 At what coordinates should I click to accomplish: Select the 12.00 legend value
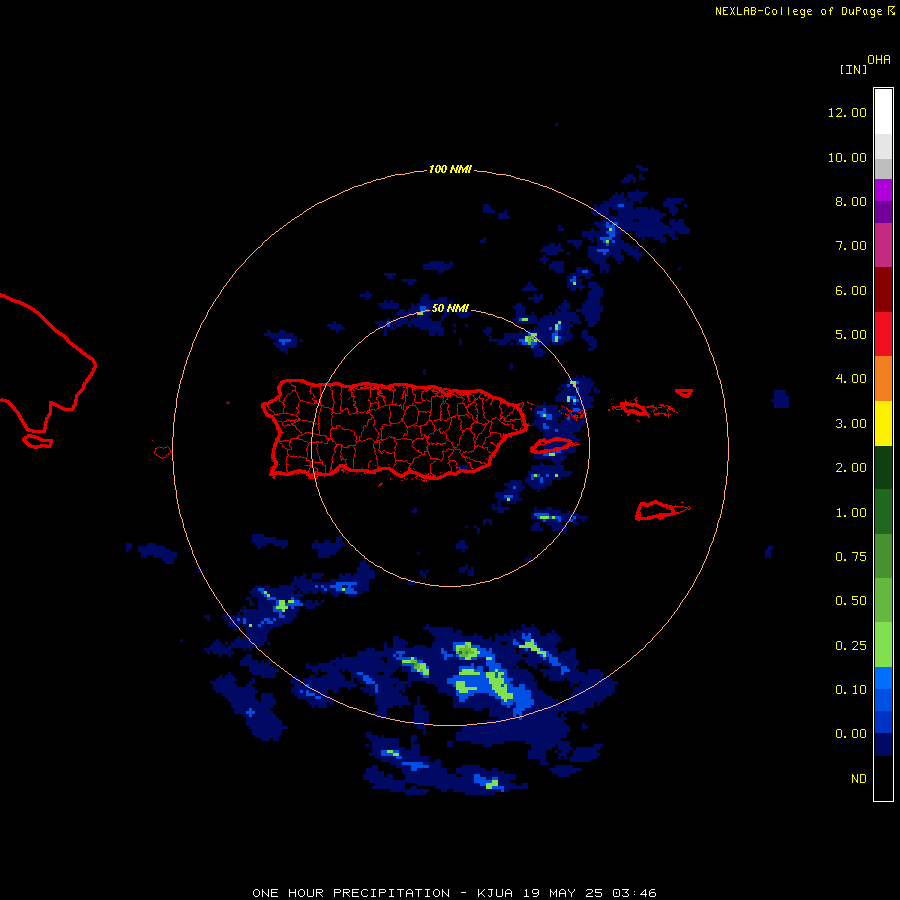pyautogui.click(x=847, y=112)
